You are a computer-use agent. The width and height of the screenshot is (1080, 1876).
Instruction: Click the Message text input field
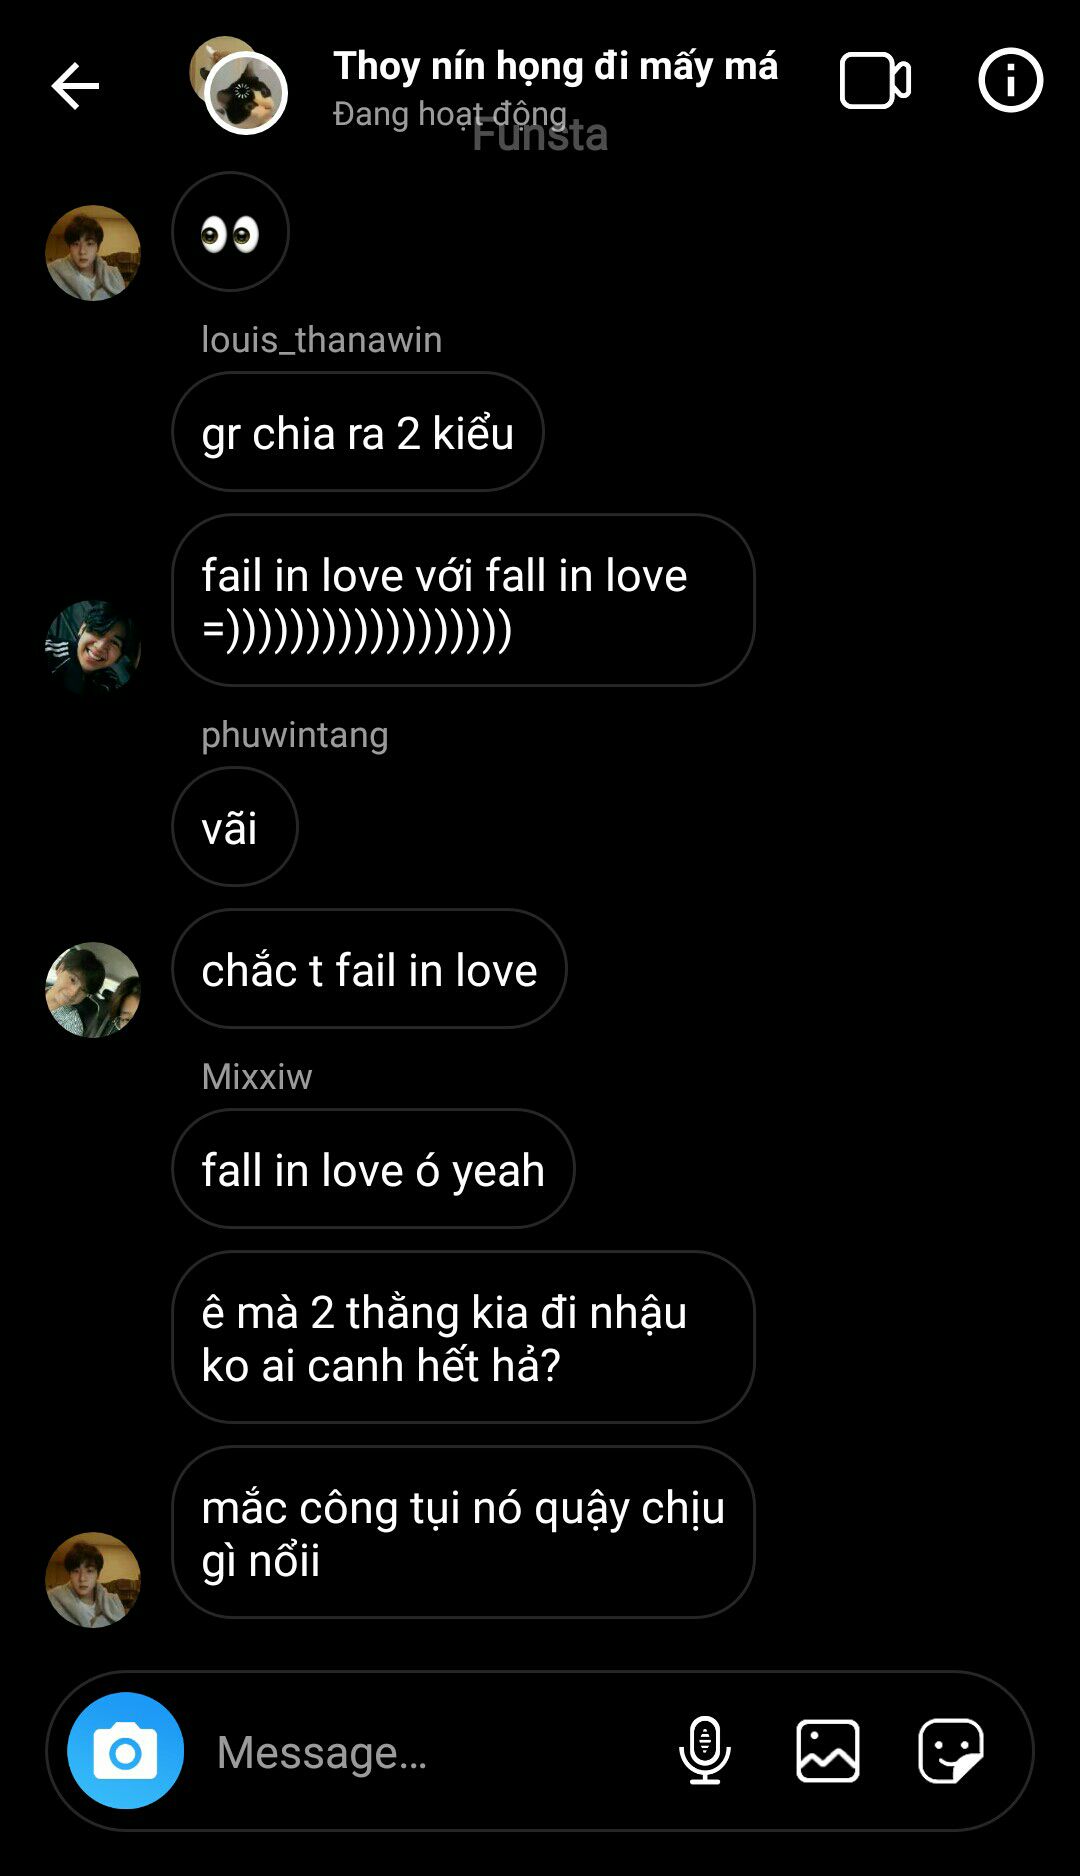point(430,1752)
